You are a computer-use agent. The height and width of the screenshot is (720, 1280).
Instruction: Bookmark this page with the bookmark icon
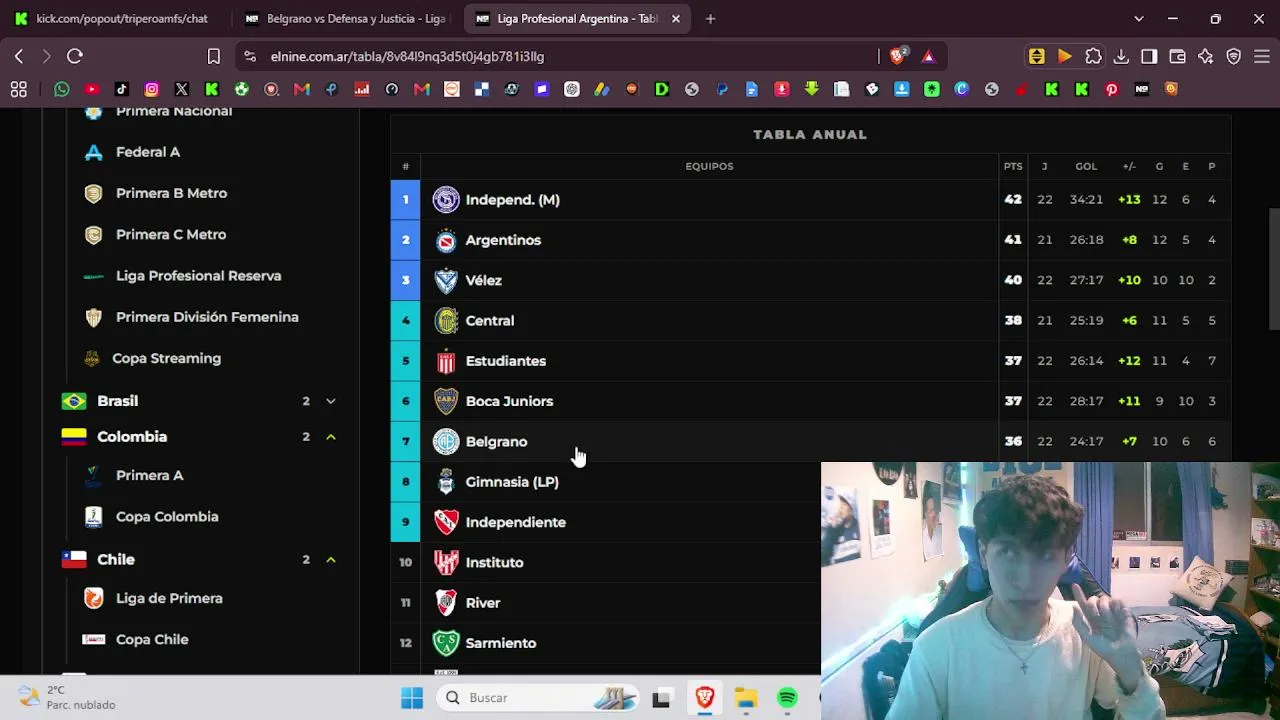[x=213, y=56]
